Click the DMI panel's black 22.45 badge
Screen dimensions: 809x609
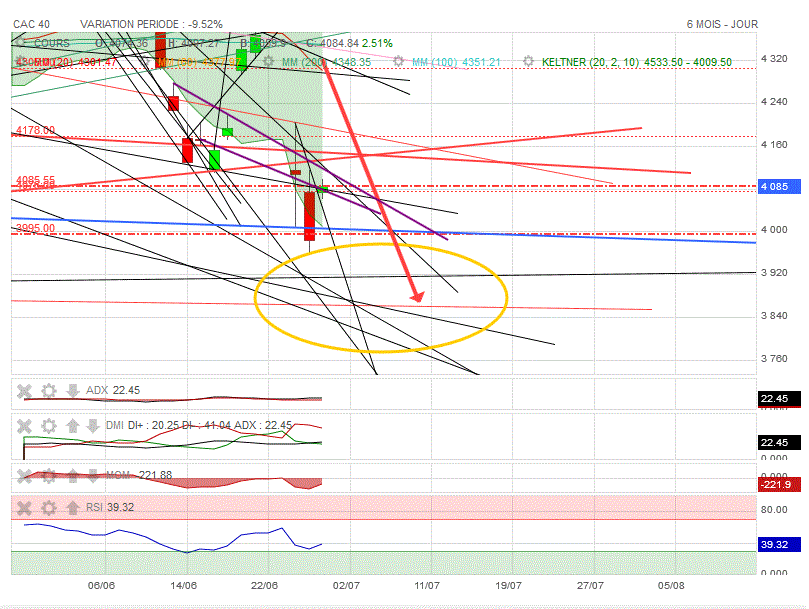point(780,442)
